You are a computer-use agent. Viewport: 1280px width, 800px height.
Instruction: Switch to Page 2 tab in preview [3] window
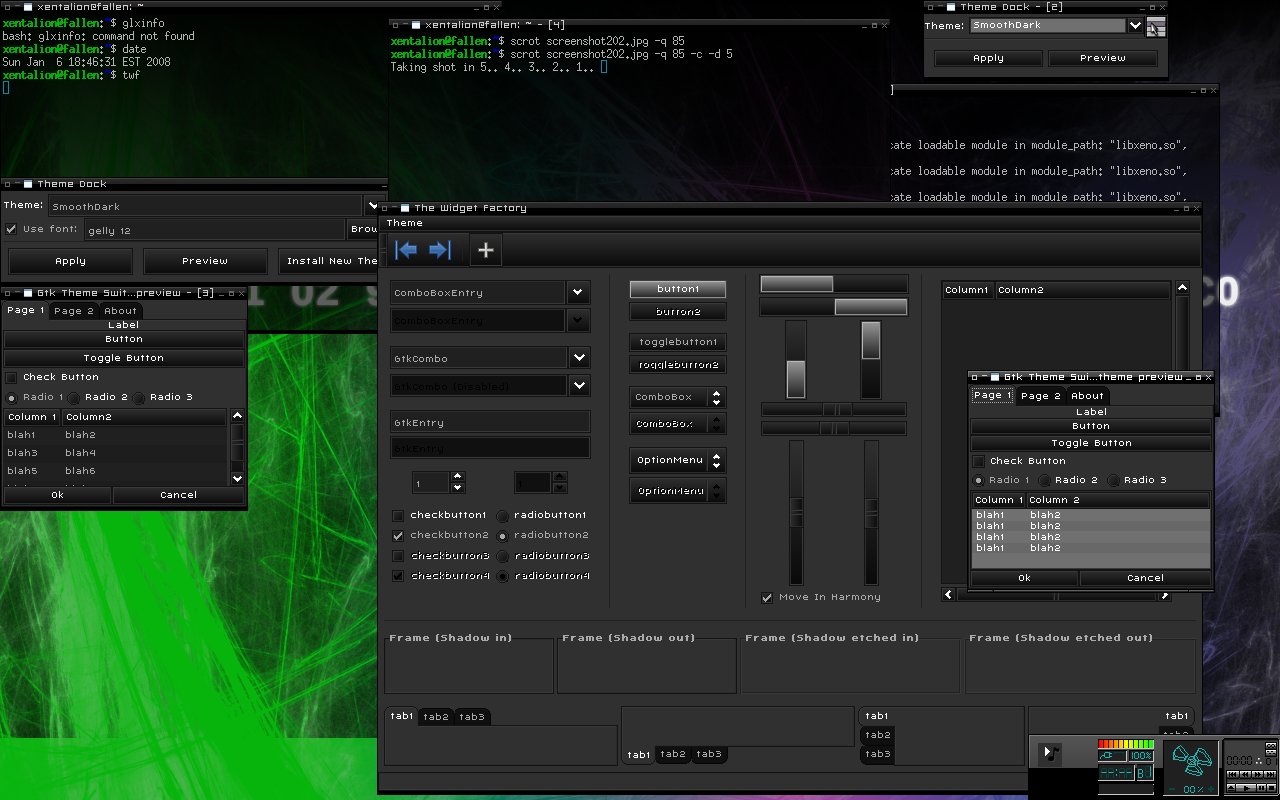pos(73,311)
